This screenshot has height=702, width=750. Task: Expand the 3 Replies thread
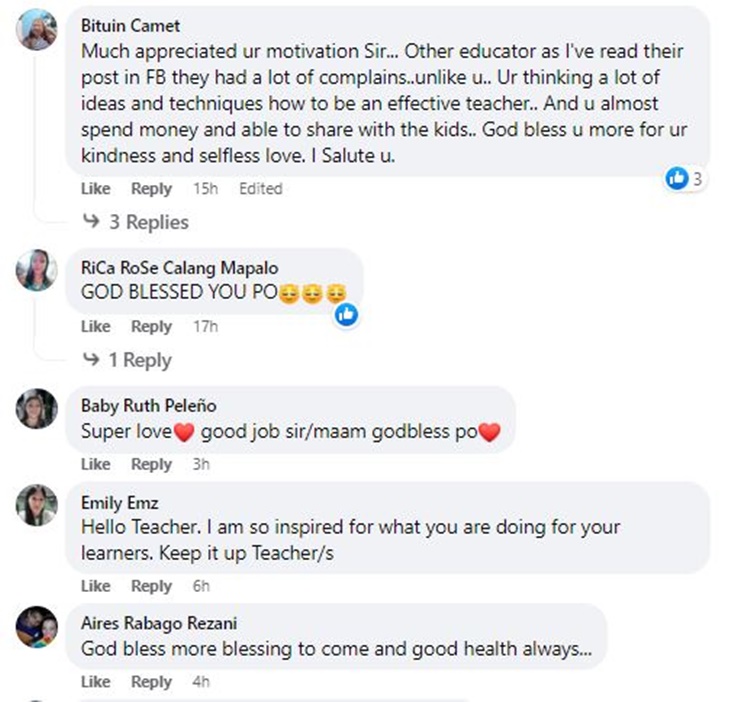click(136, 222)
